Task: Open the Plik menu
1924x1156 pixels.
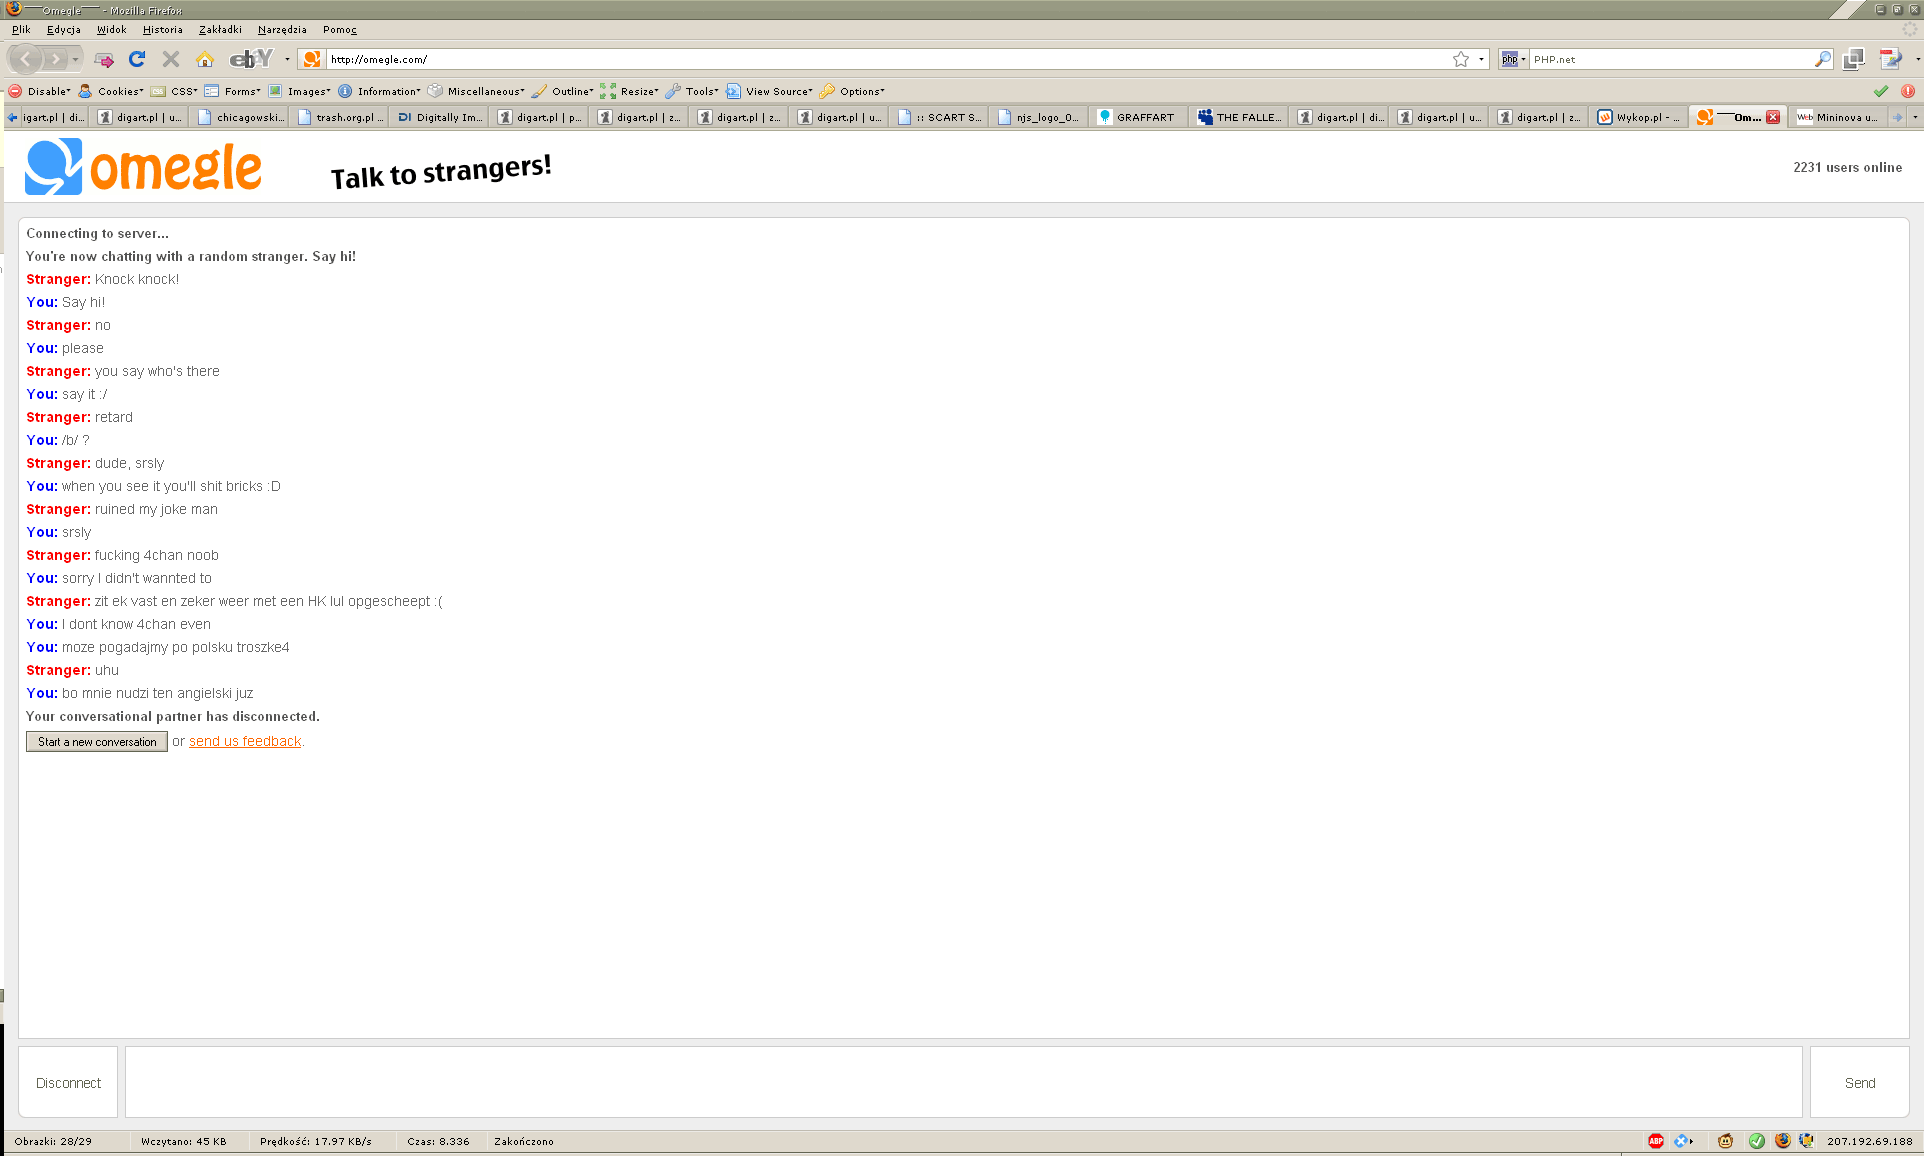Action: pos(21,30)
